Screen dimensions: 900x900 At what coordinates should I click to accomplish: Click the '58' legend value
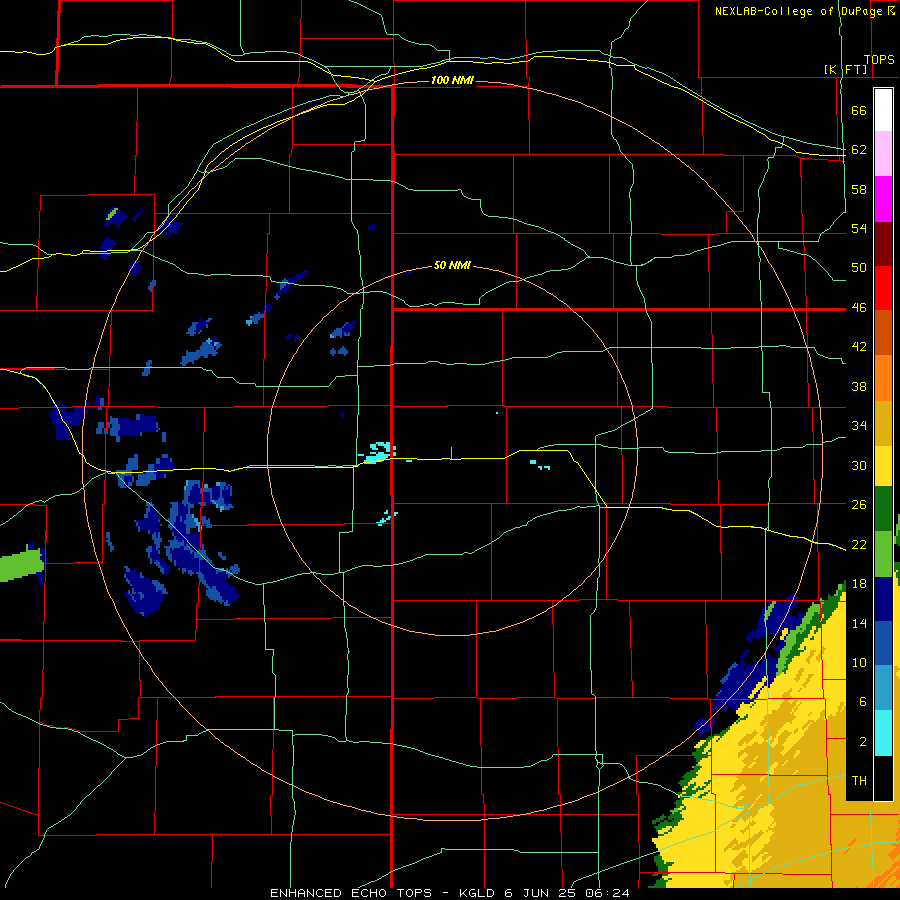tap(859, 189)
